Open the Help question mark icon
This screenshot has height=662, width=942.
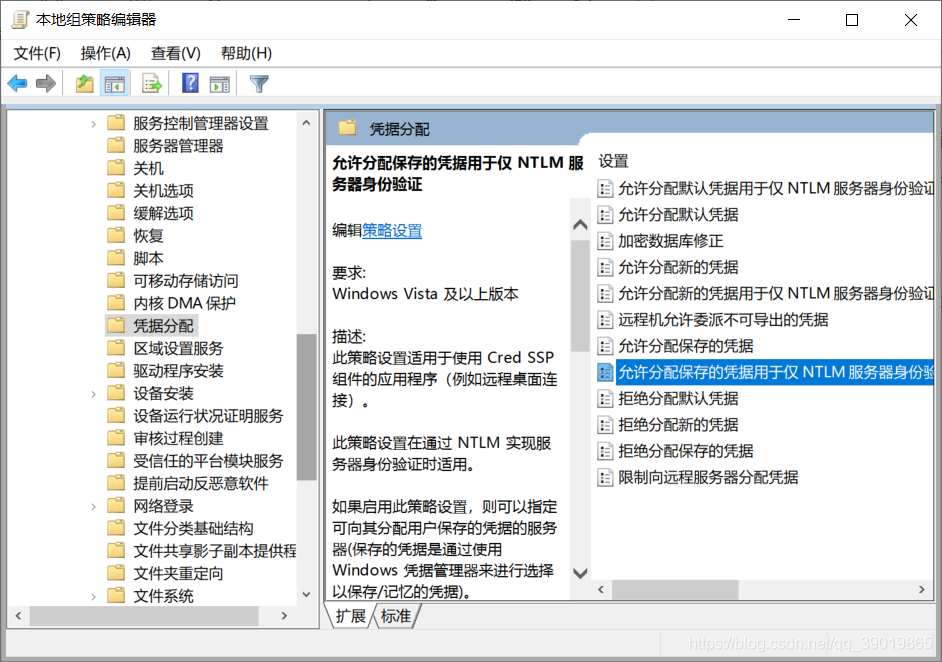coord(190,84)
